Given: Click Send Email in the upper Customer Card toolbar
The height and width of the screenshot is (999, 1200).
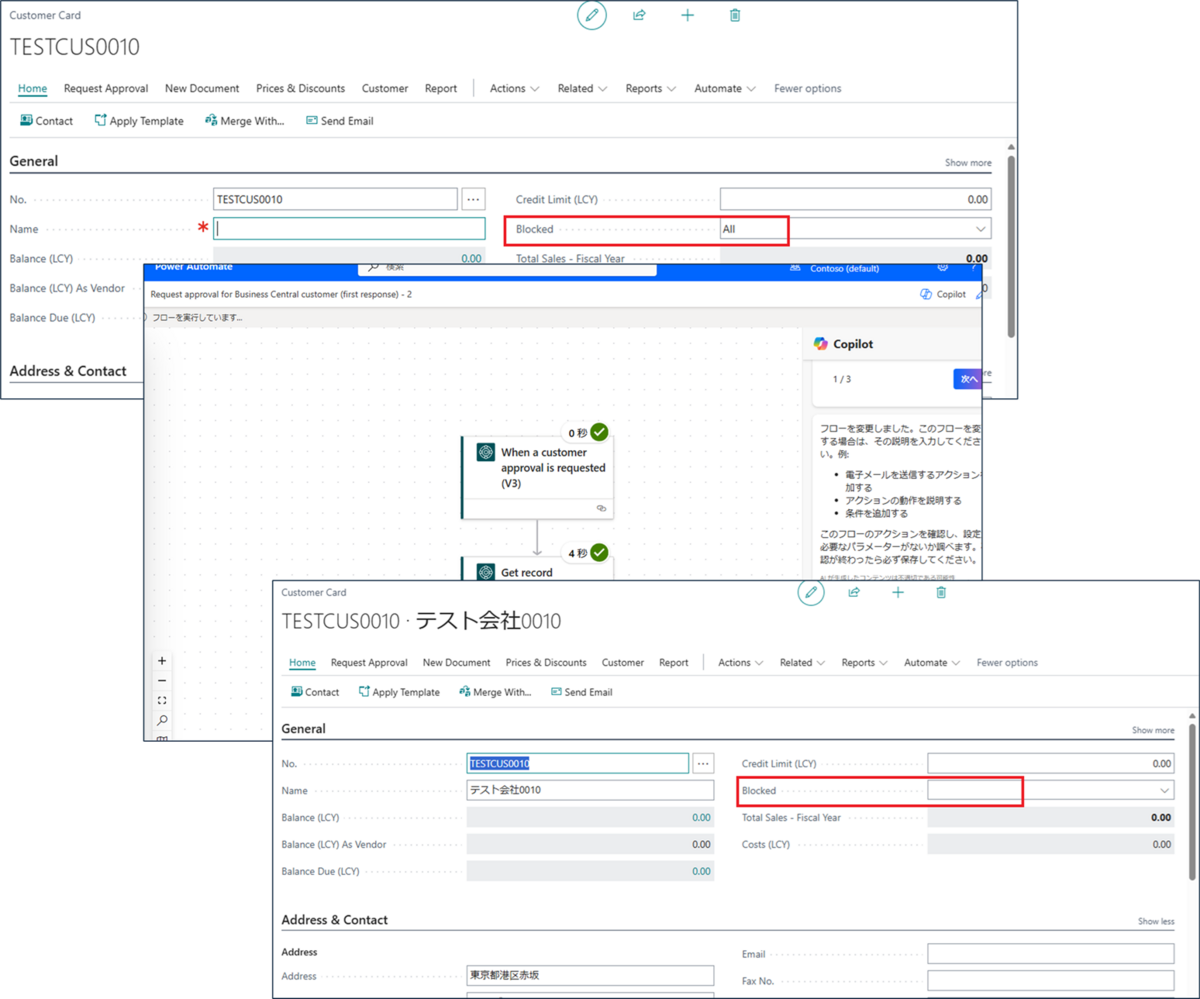Looking at the screenshot, I should (x=339, y=120).
